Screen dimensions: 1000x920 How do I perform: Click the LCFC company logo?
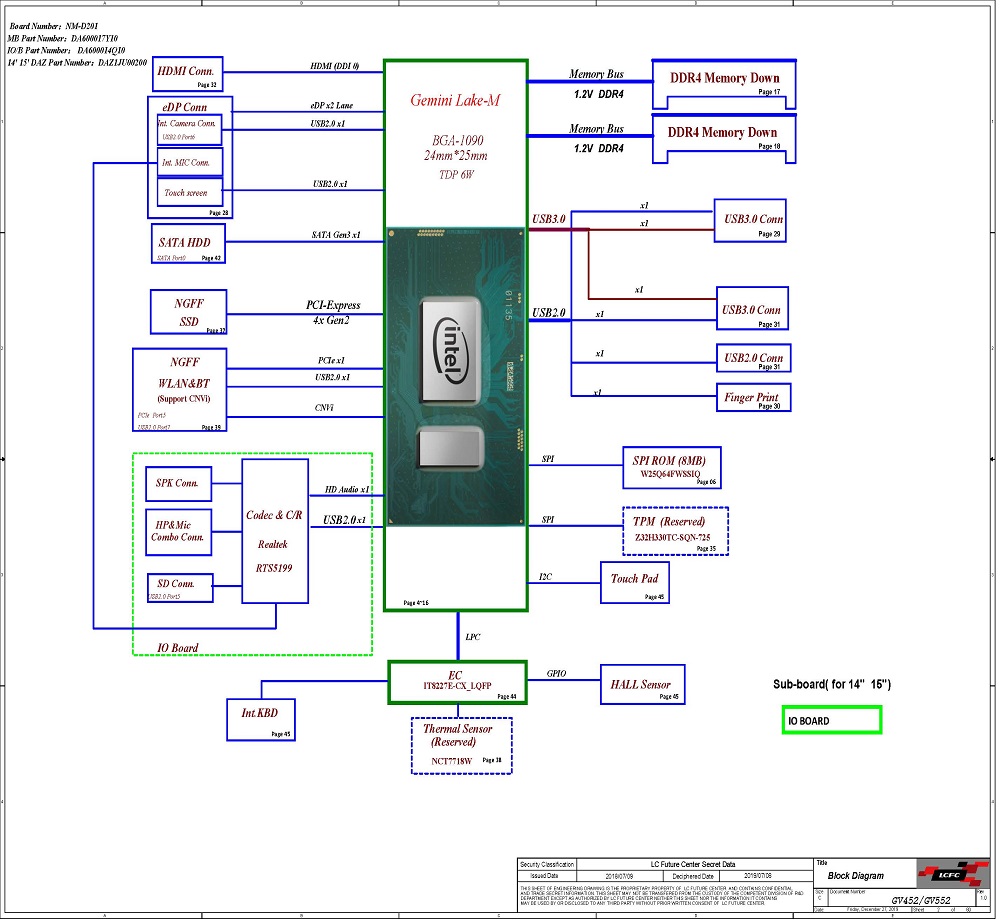[x=952, y=874]
